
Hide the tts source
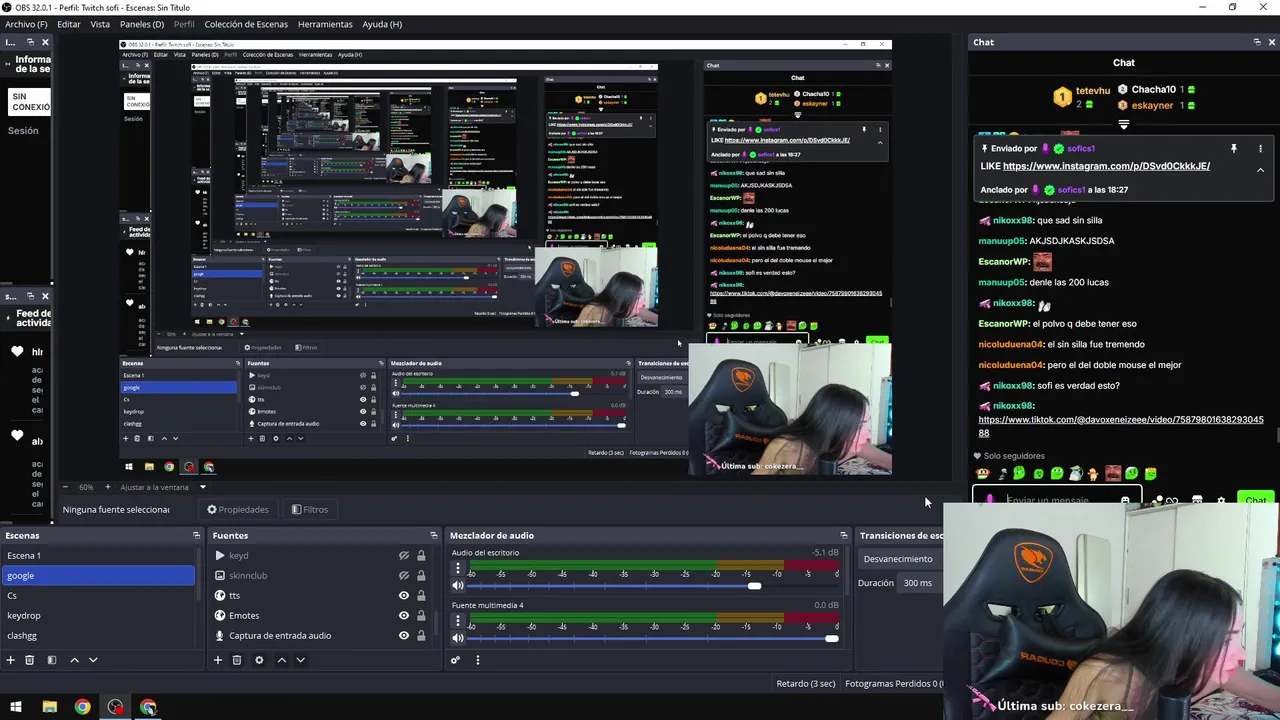tap(404, 595)
